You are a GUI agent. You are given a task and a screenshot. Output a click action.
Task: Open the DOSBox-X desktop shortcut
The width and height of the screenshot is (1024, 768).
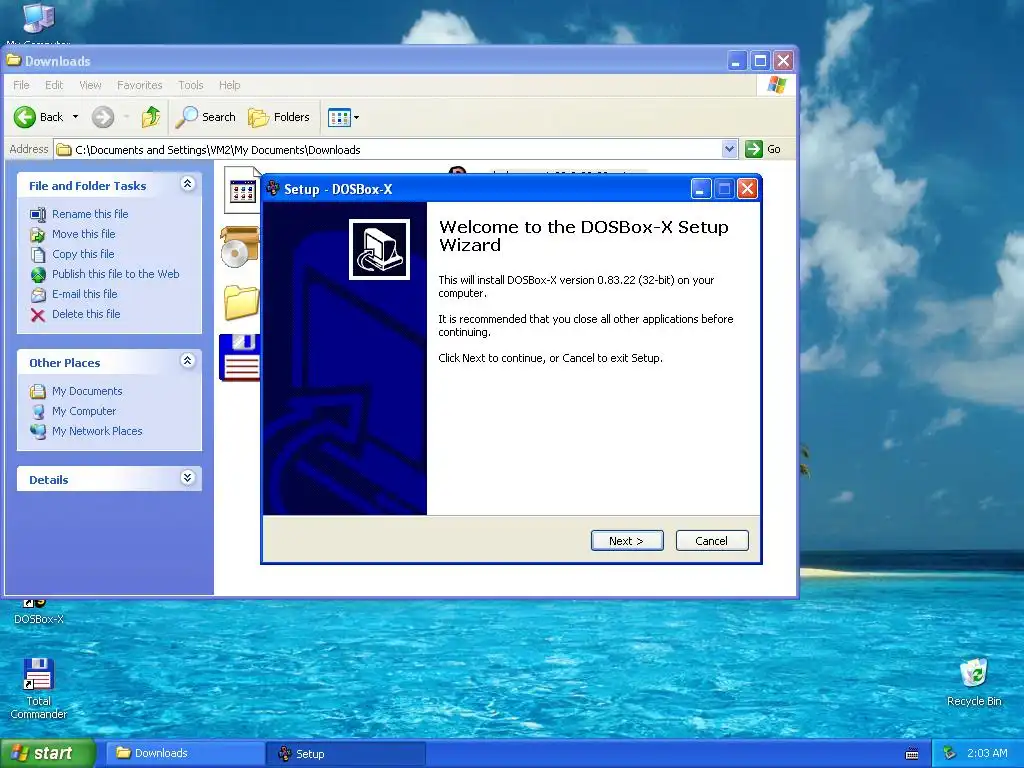click(x=39, y=613)
